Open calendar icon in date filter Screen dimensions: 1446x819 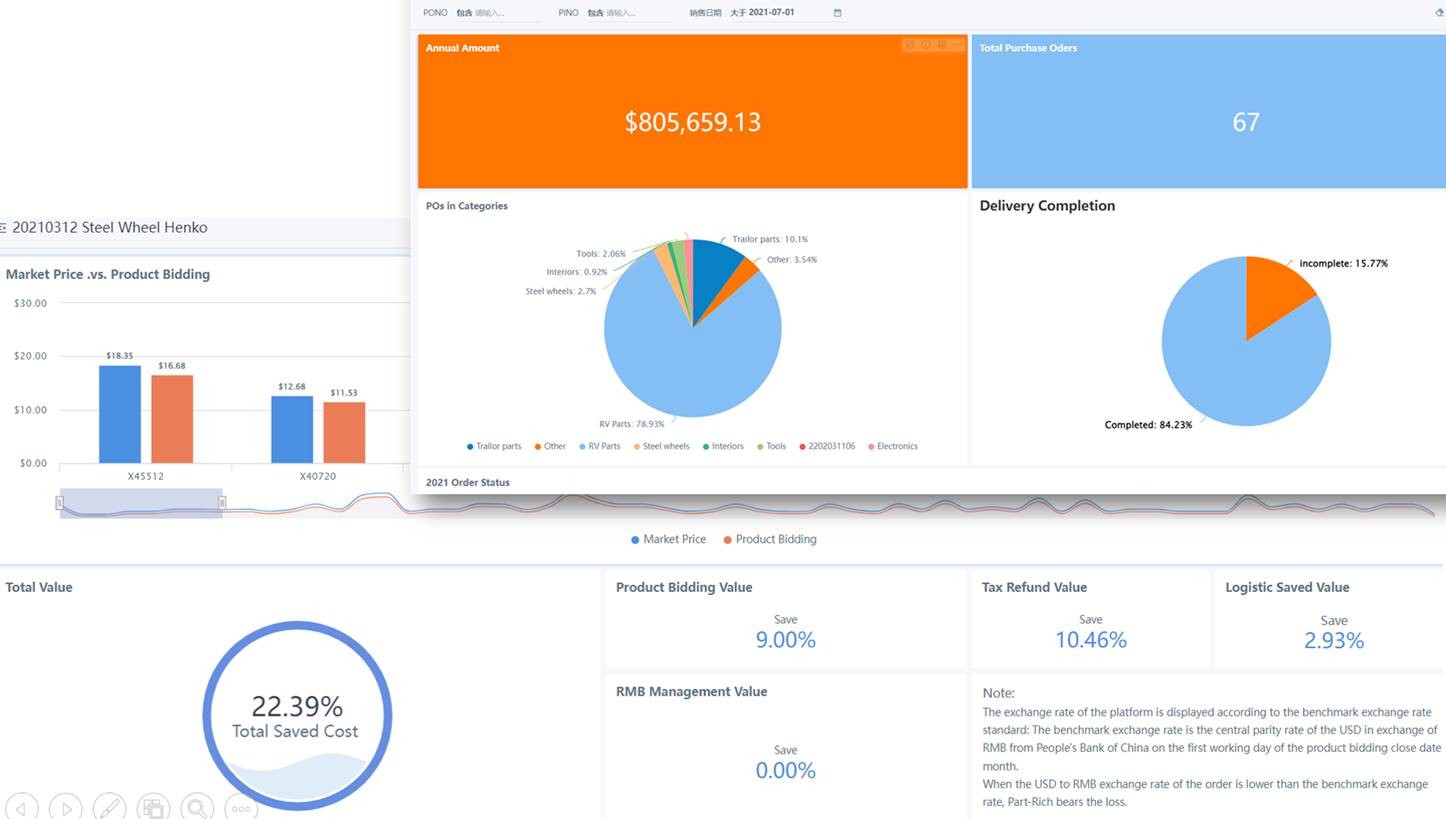[x=837, y=13]
